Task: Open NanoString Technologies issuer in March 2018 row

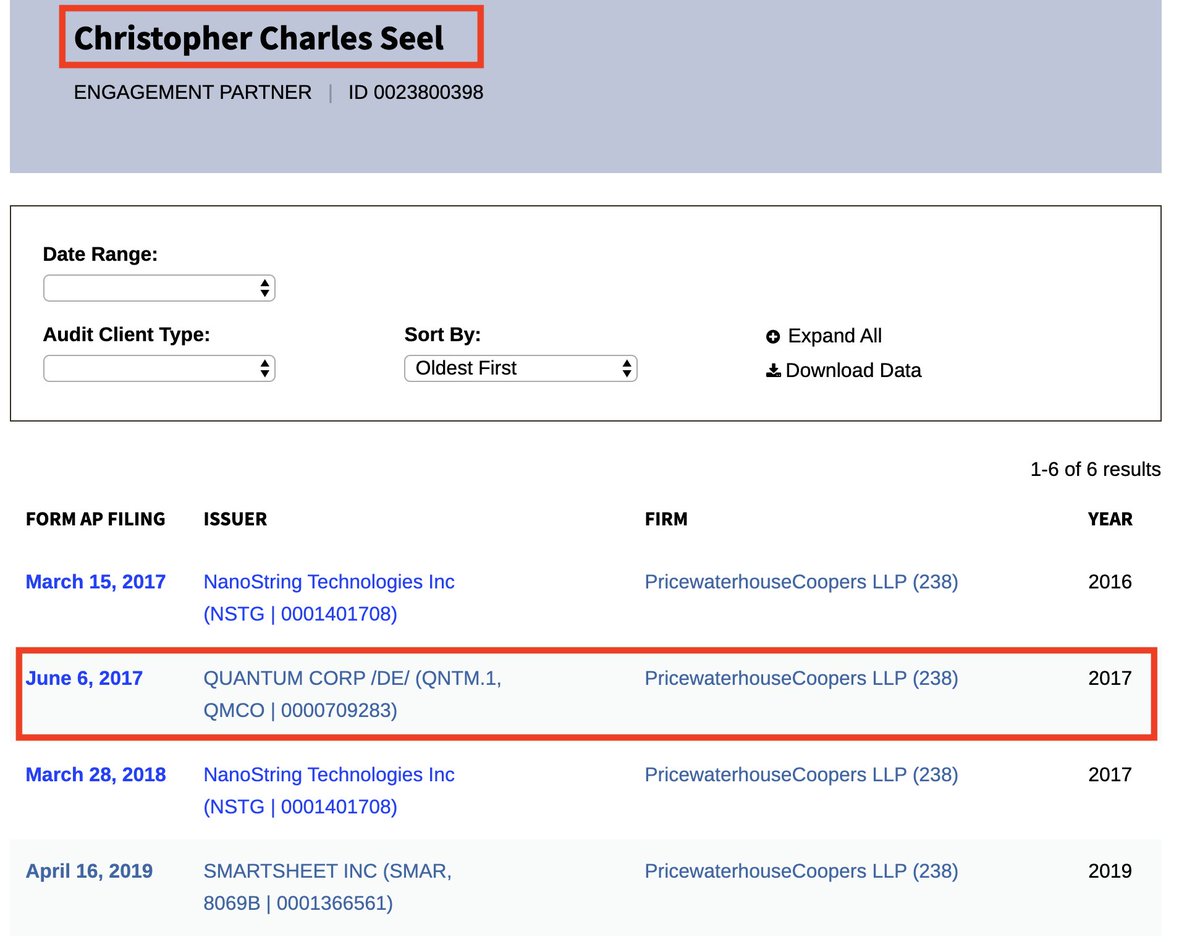Action: pos(329,790)
